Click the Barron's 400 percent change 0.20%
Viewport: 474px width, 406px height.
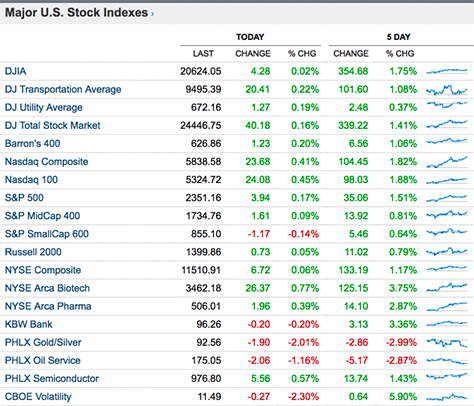(x=305, y=143)
